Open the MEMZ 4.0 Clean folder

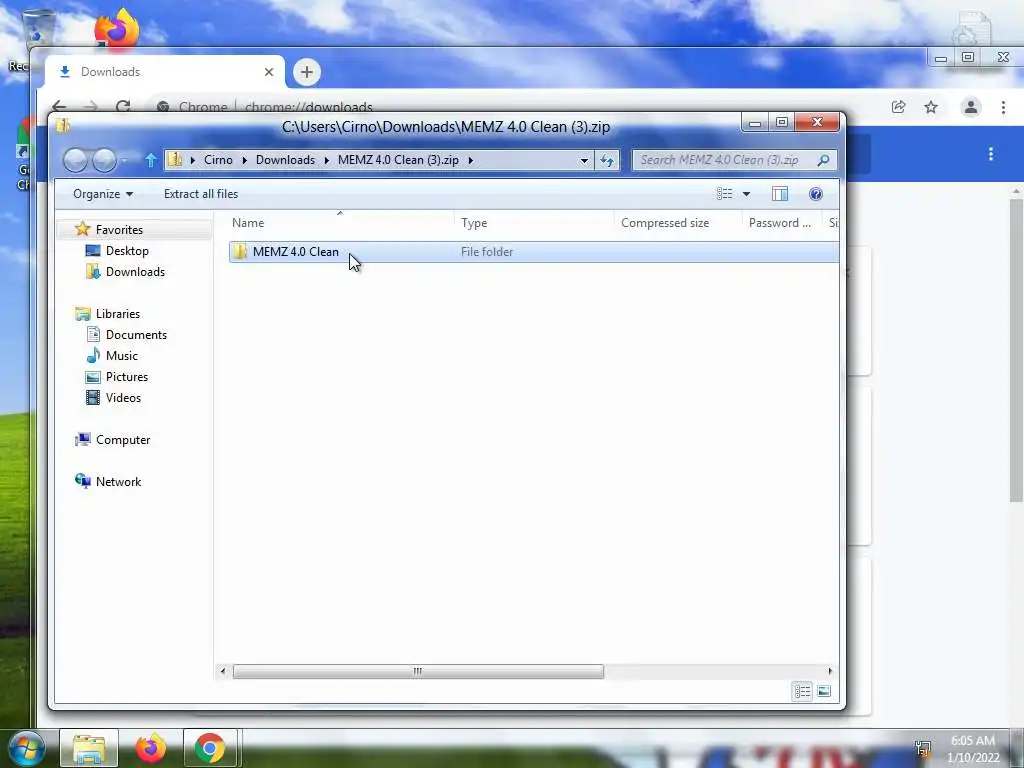pyautogui.click(x=295, y=252)
